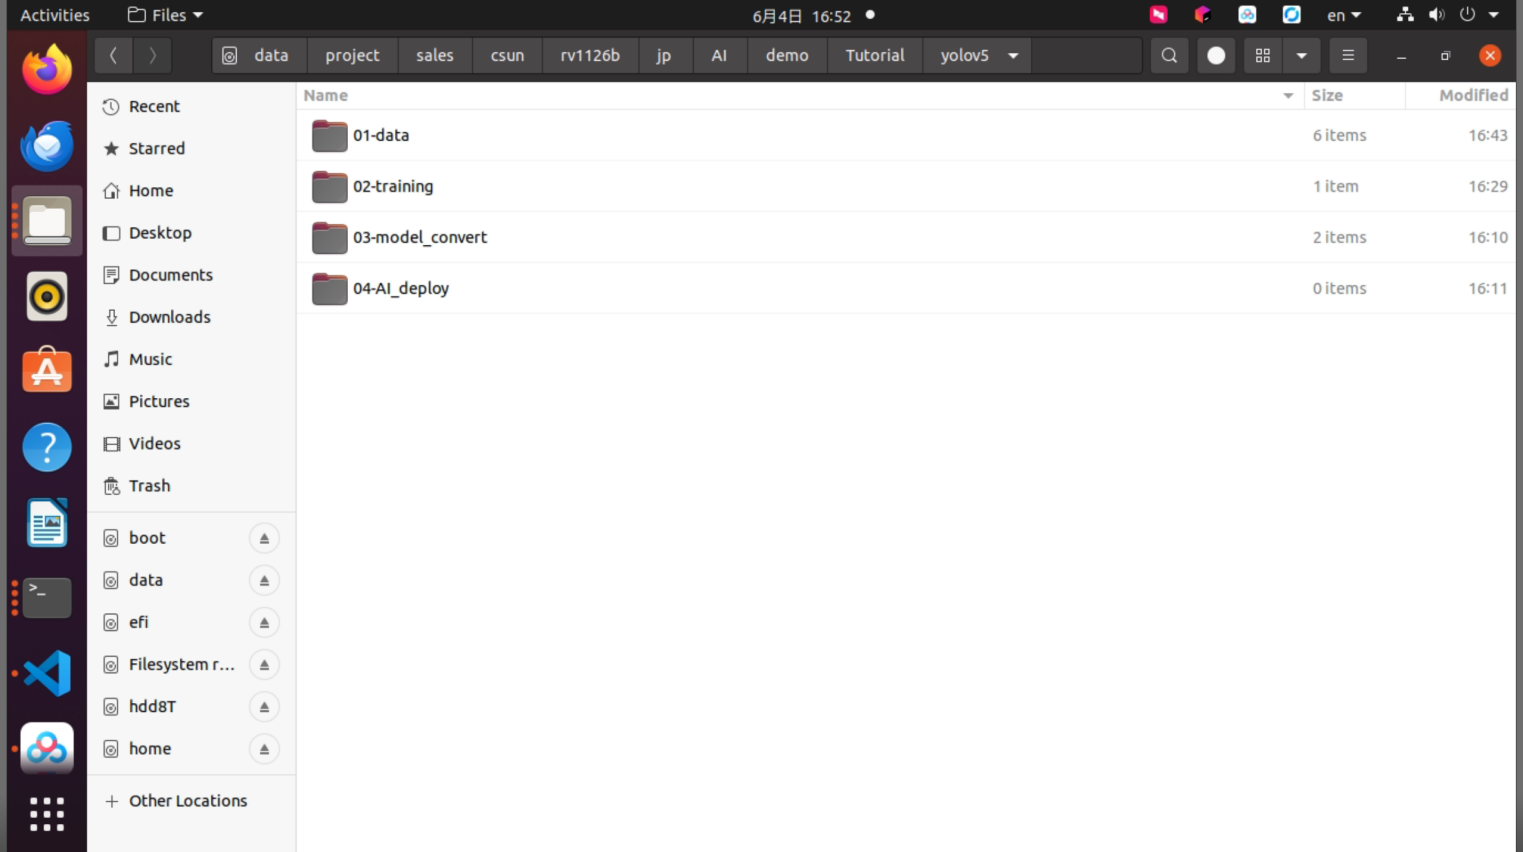
Task: Open the Files application menu in the top bar
Action: coord(166,15)
